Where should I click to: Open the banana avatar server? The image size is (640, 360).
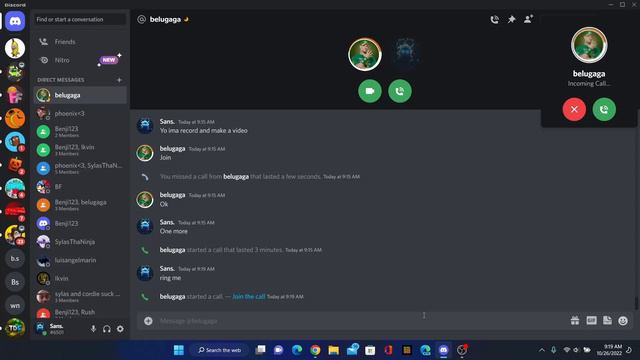[x=15, y=48]
